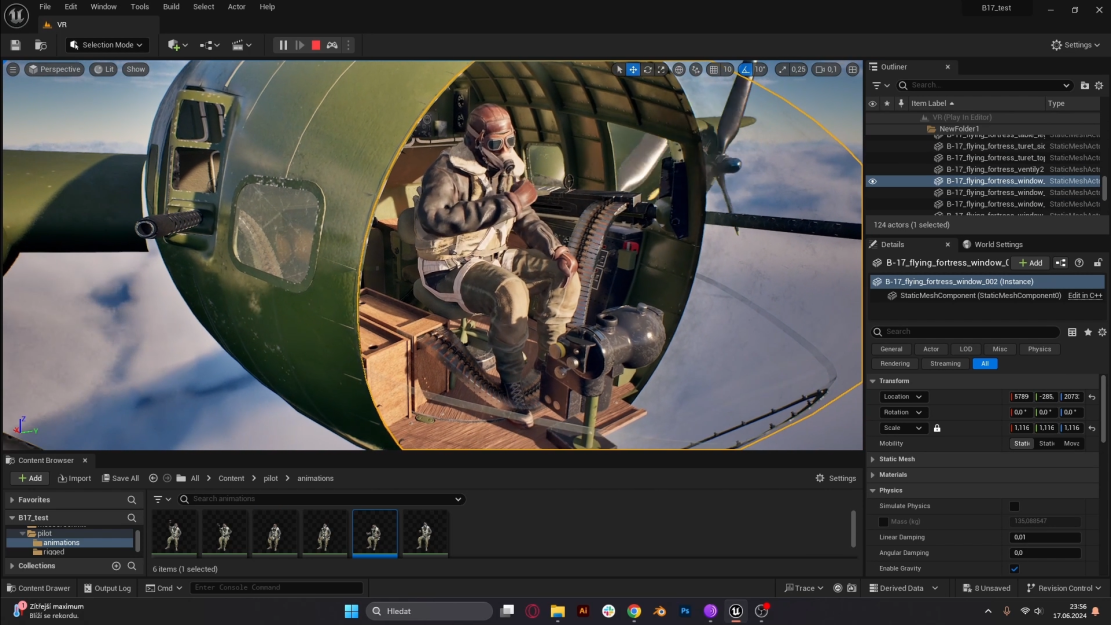
Task: Activate the select (cursor) tool in the viewport
Action: [x=619, y=69]
